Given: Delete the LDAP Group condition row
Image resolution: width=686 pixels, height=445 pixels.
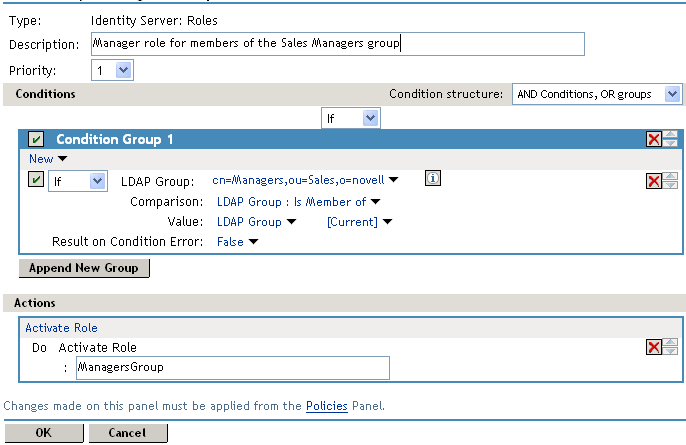Looking at the screenshot, I should 653,180.
